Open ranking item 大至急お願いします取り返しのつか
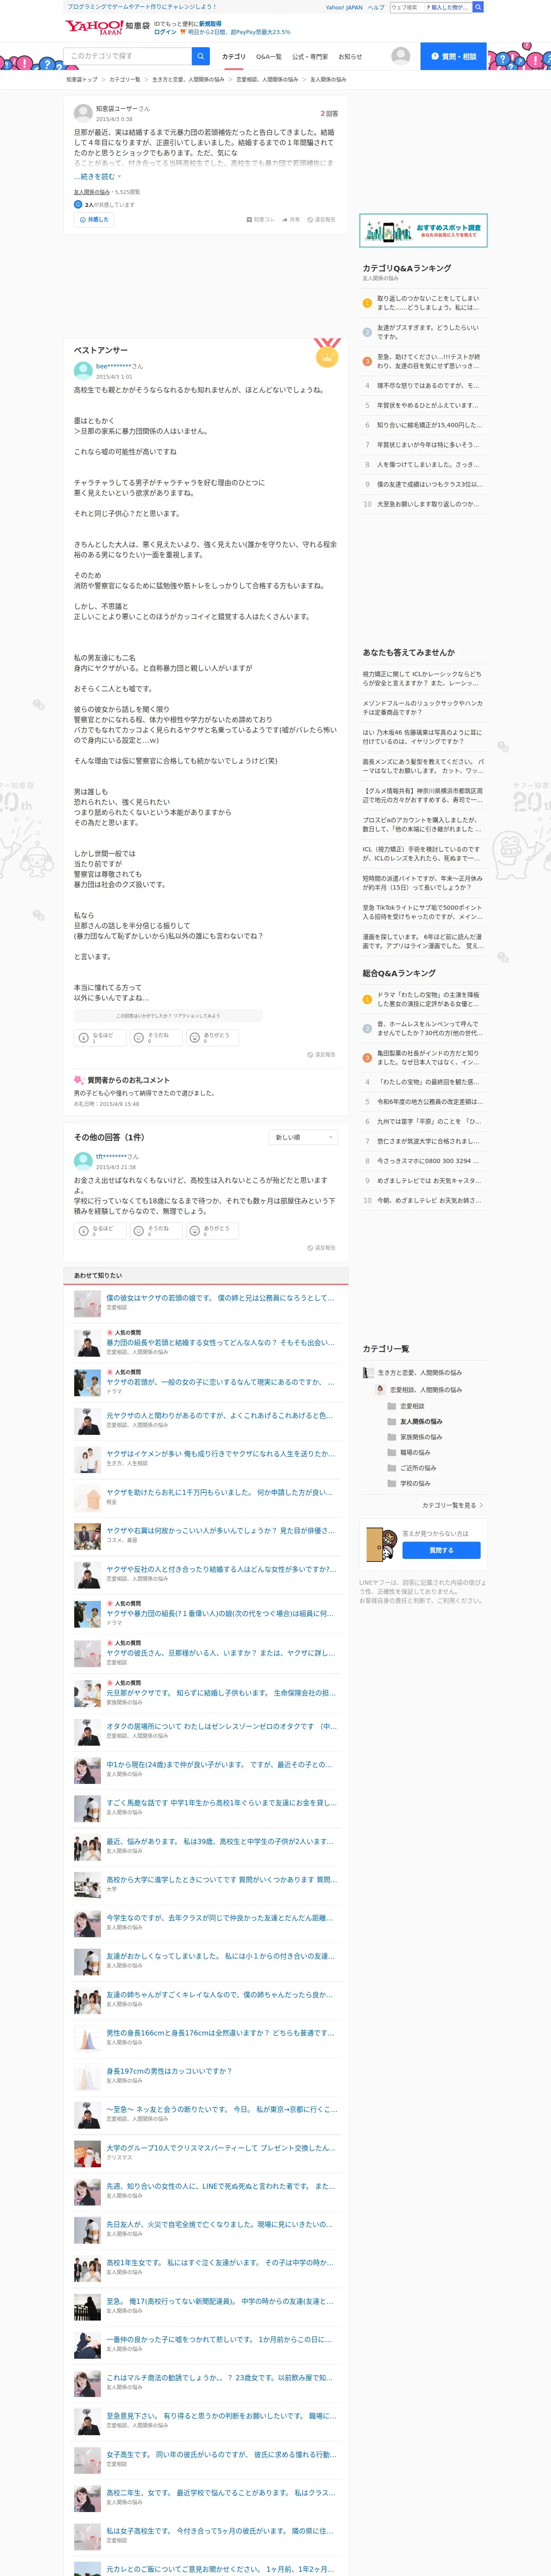The image size is (551, 2576). 427,504
